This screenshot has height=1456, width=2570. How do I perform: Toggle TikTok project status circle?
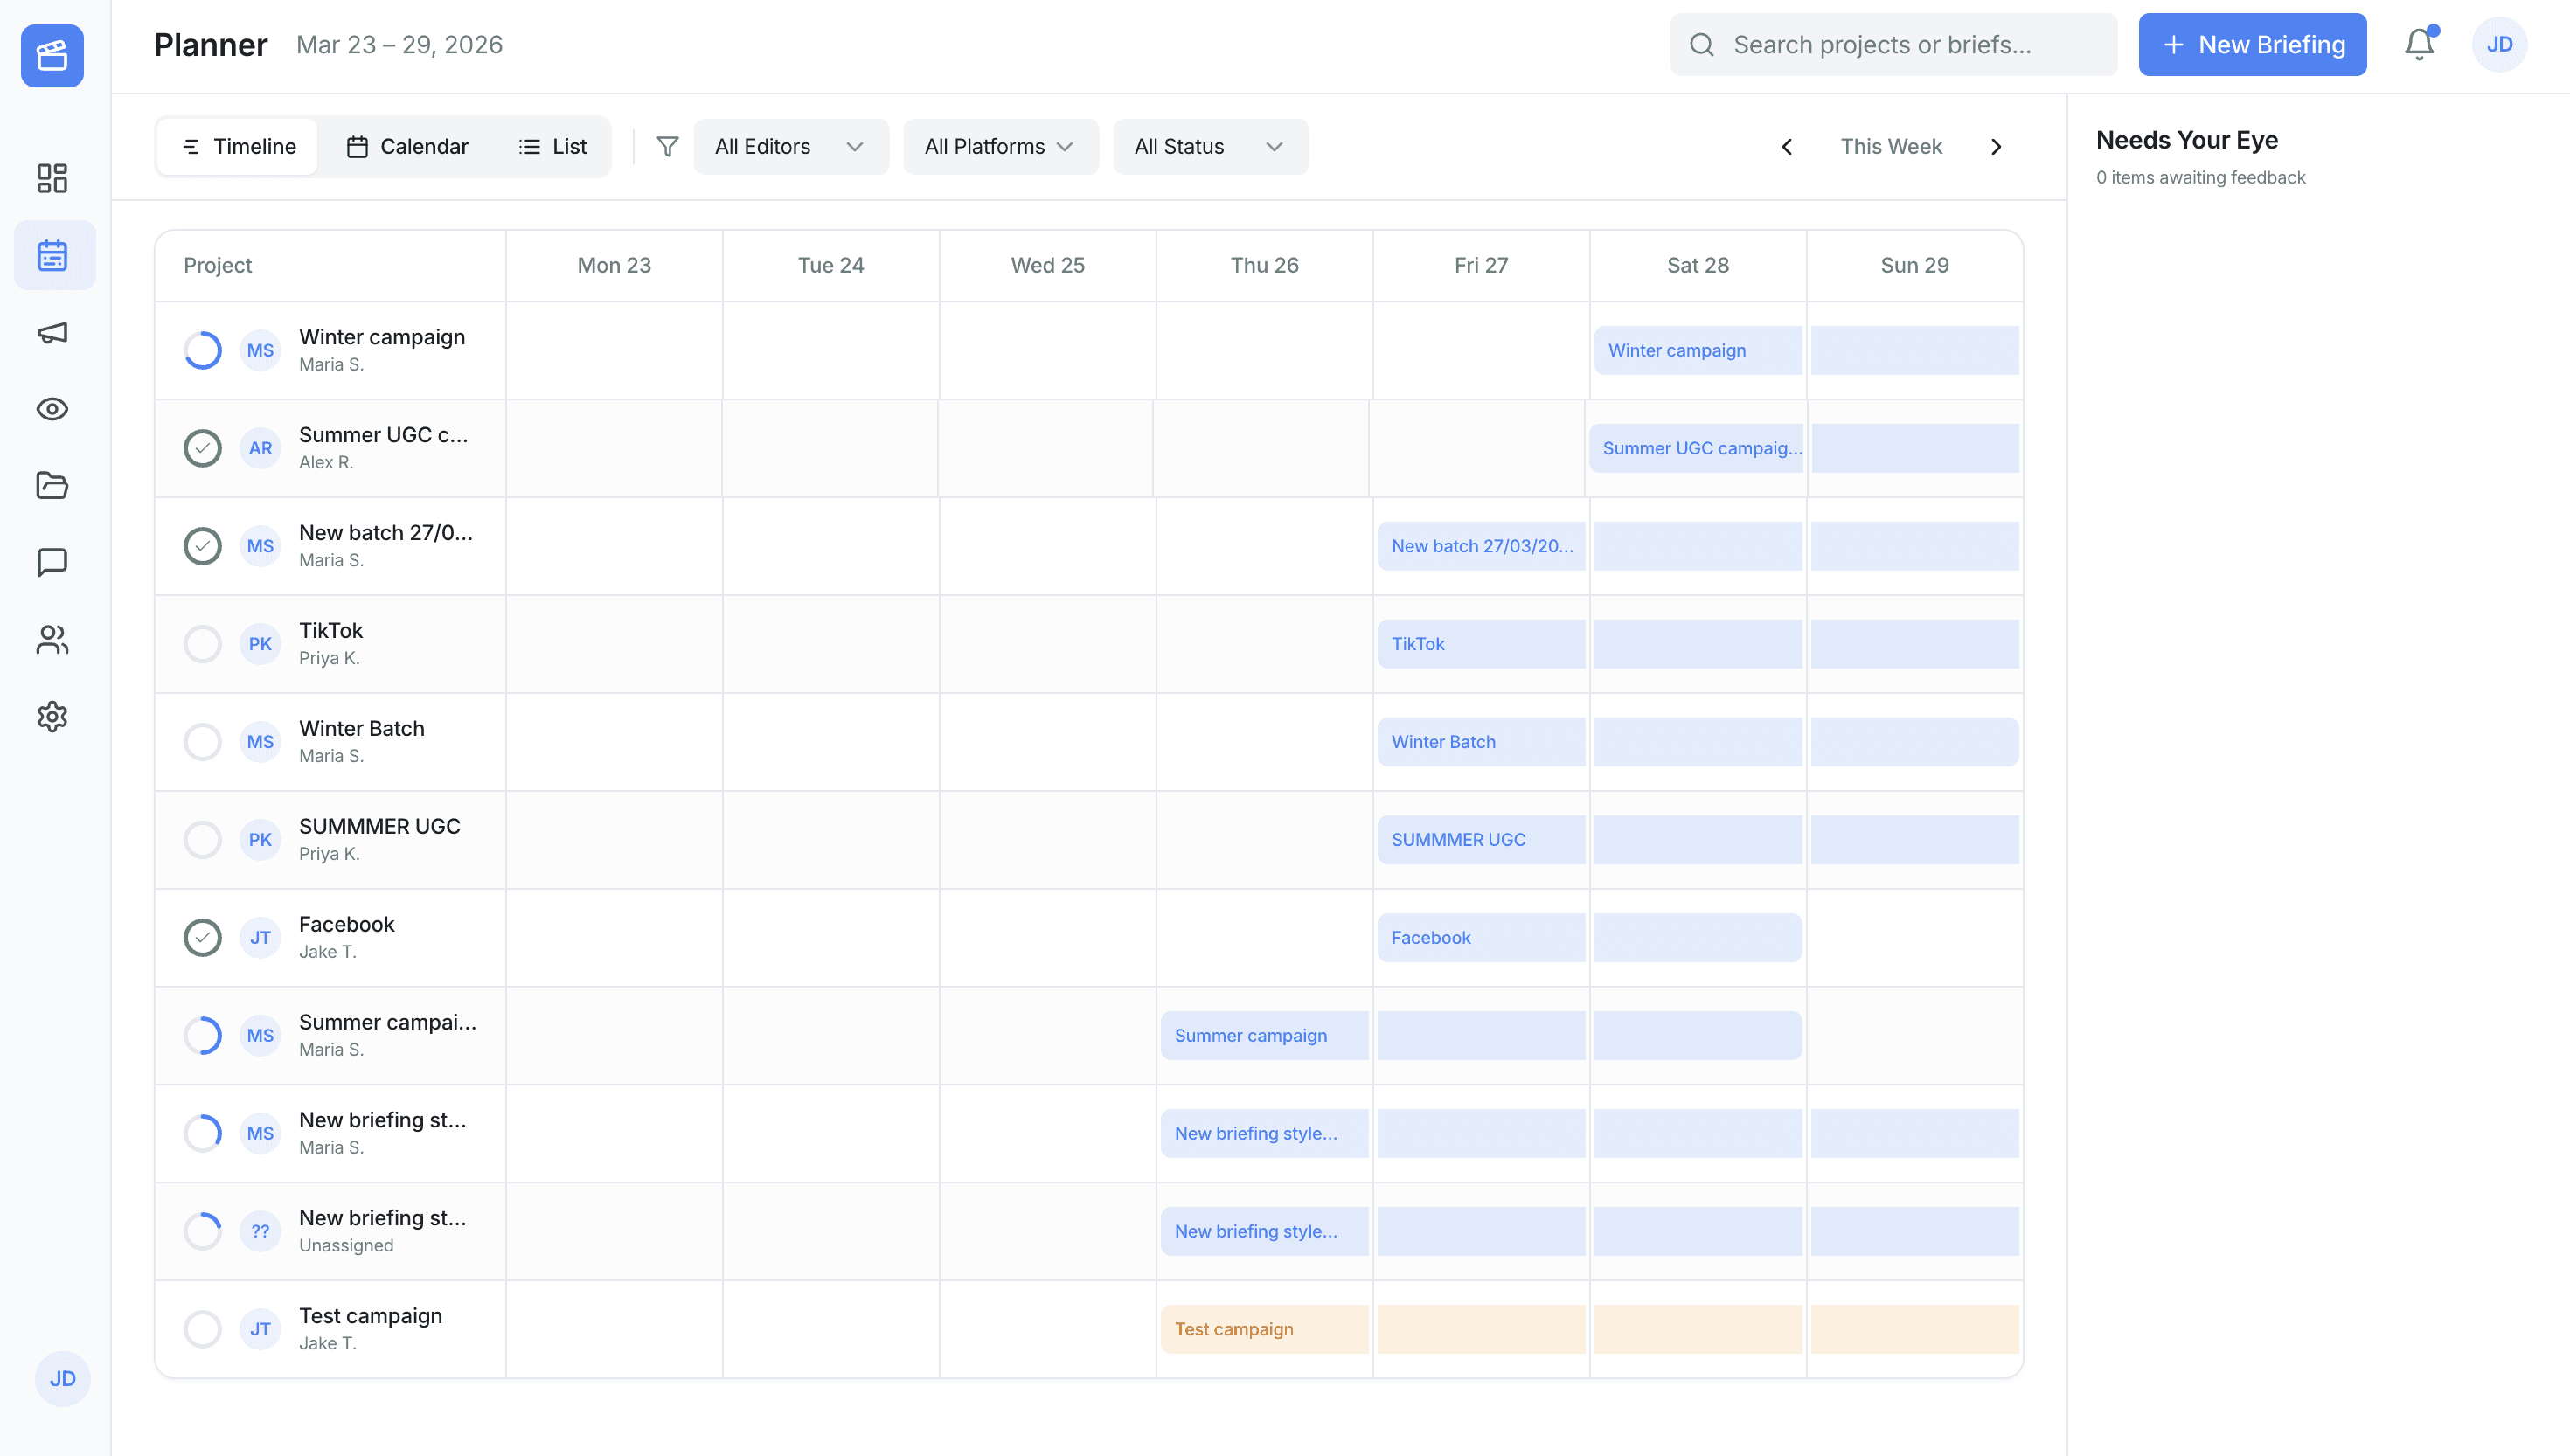(x=202, y=644)
